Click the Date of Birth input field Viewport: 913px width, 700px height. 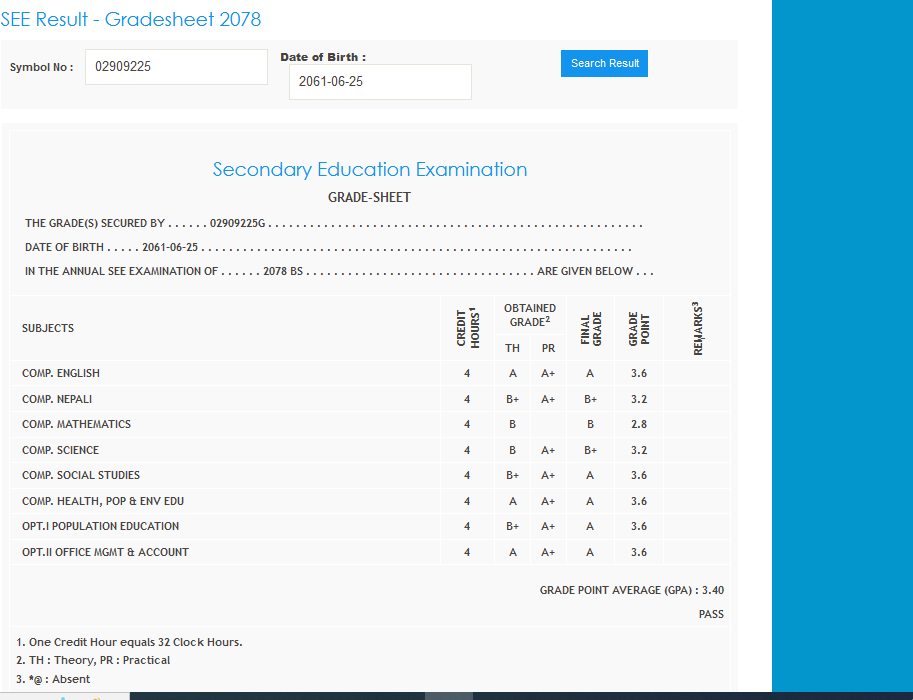[x=380, y=82]
